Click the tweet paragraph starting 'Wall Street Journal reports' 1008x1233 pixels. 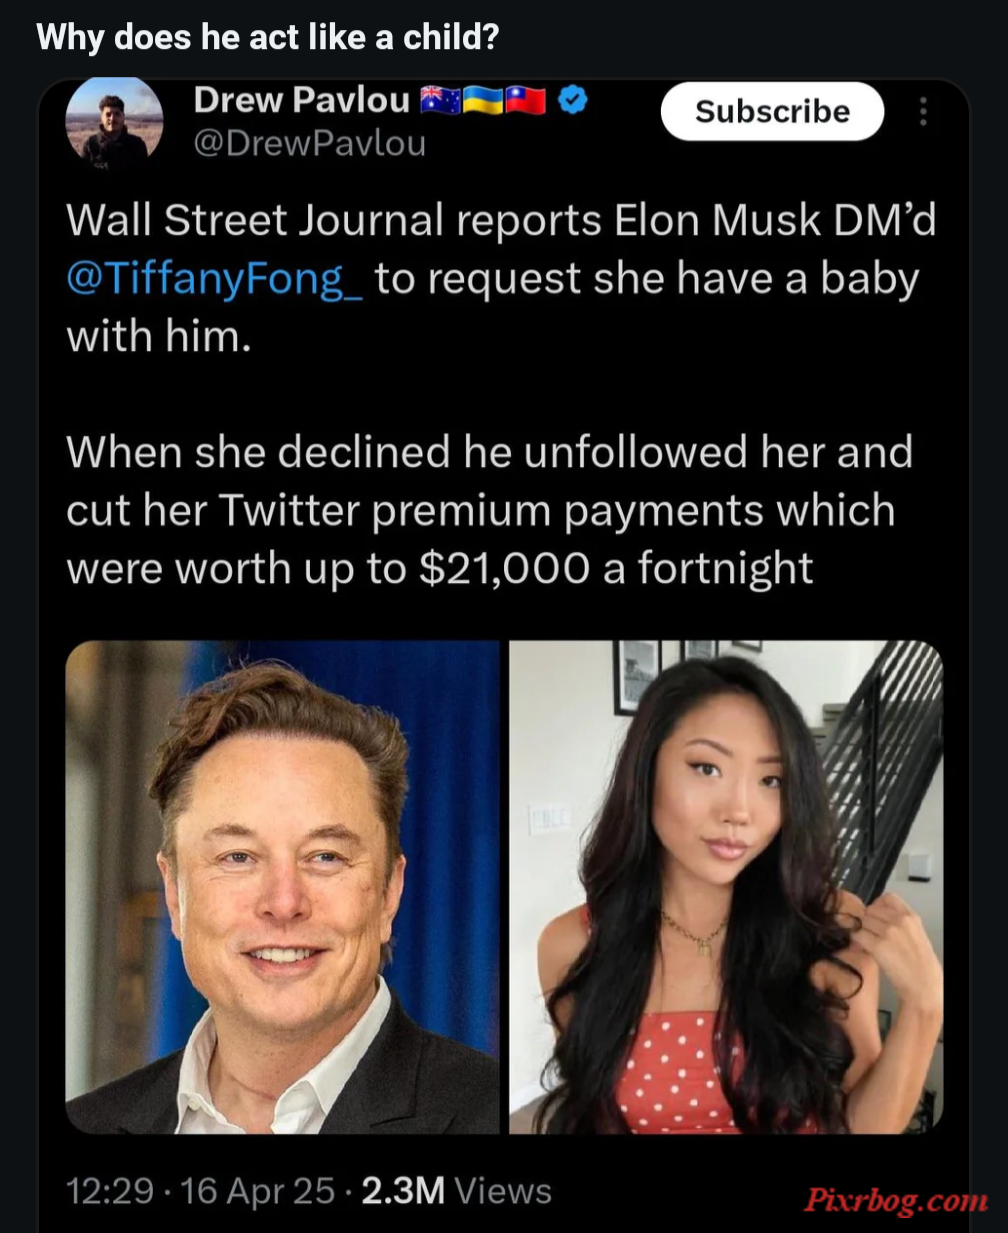tap(501, 278)
